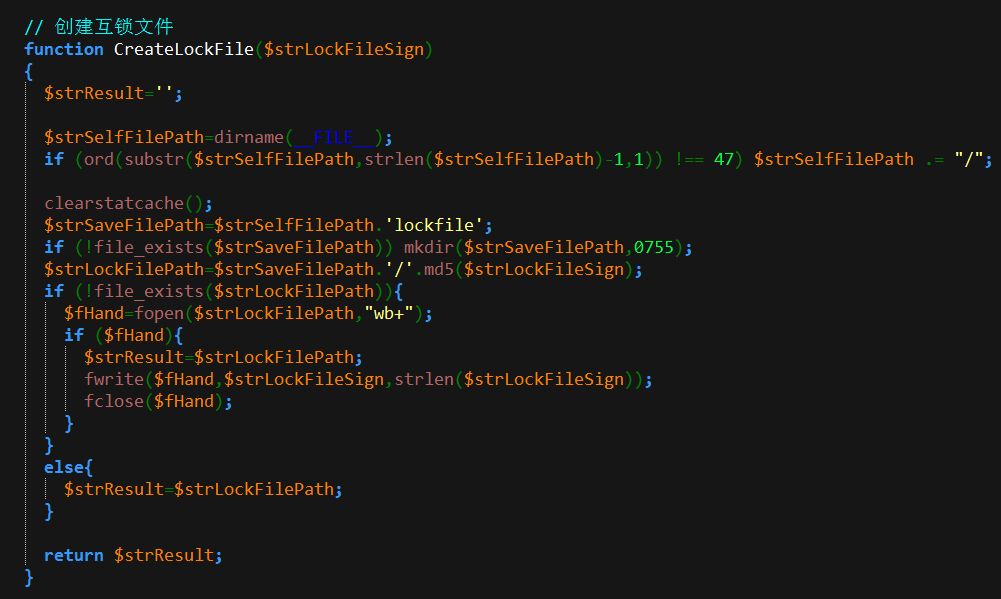1001x599 pixels.
Task: Click the "/" string at end of ord line
Action: coord(968,159)
